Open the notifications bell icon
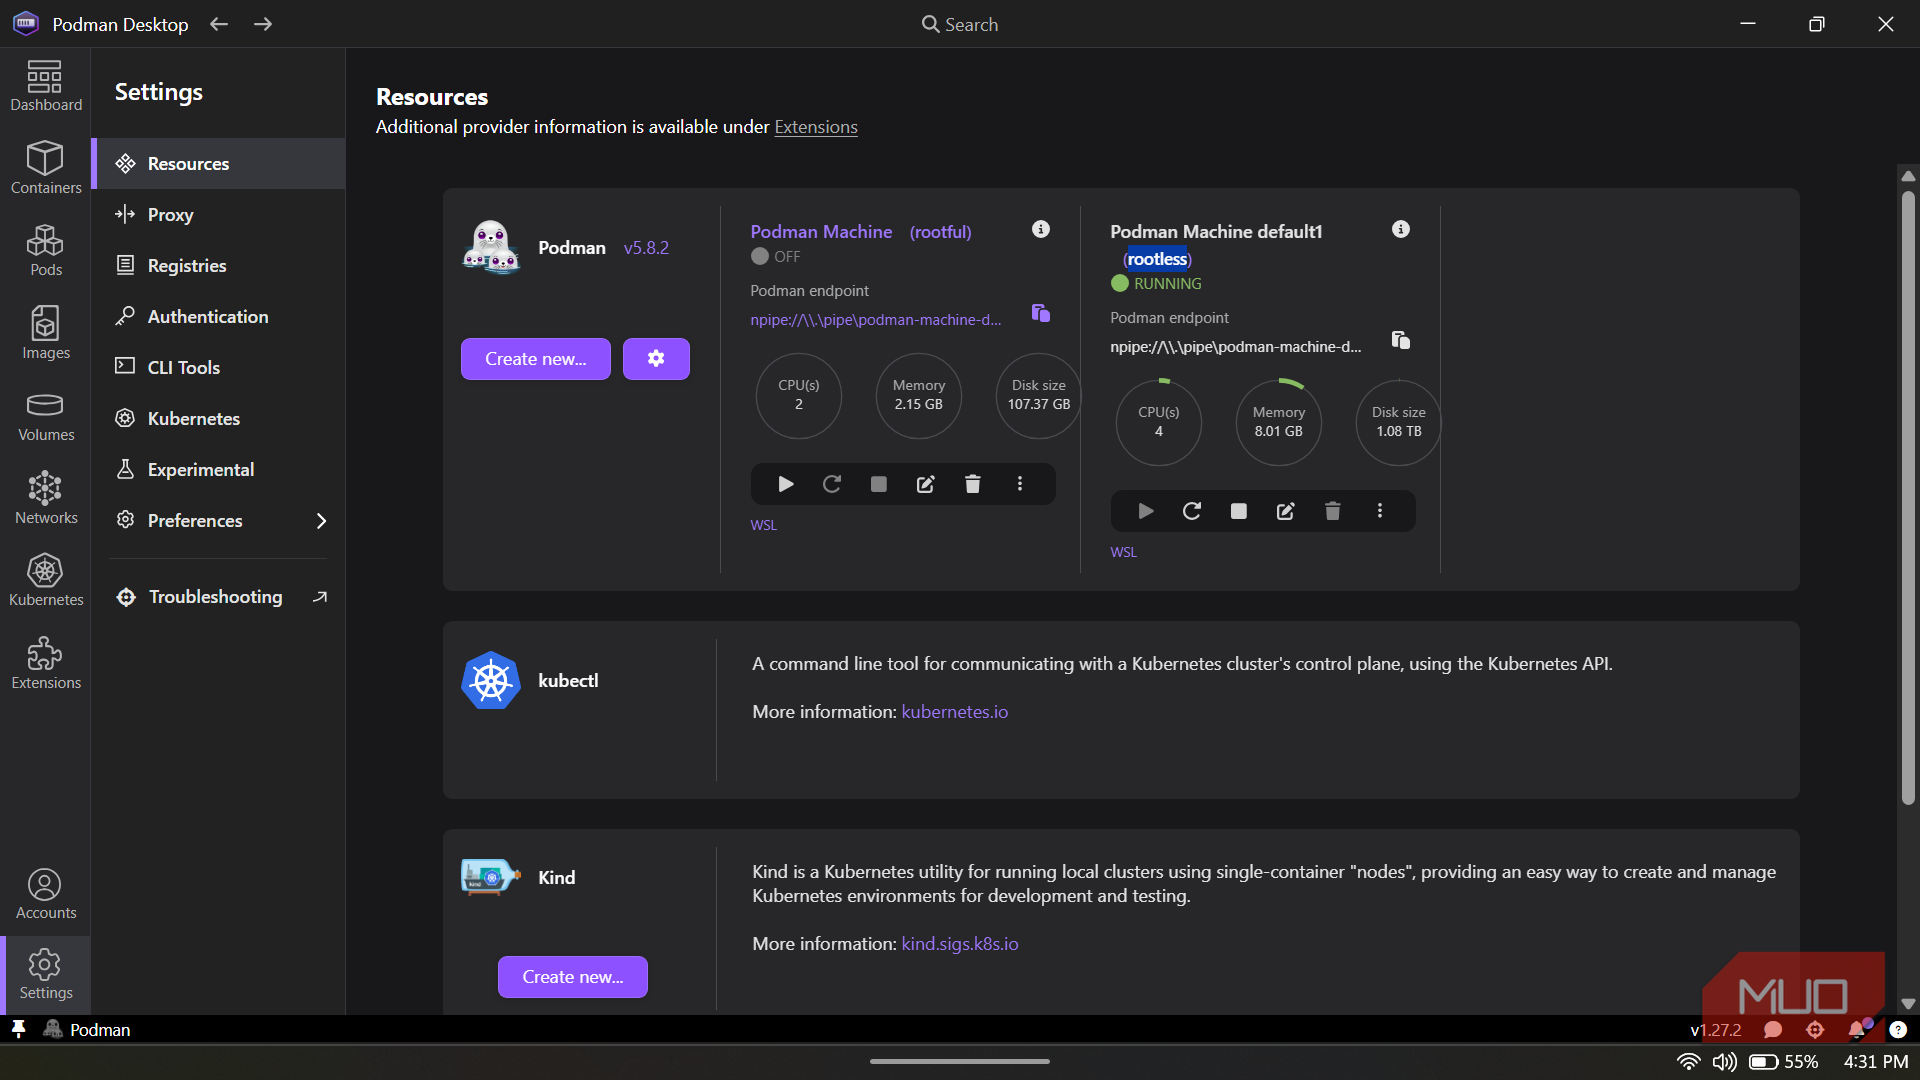The image size is (1920, 1080). click(1857, 1030)
